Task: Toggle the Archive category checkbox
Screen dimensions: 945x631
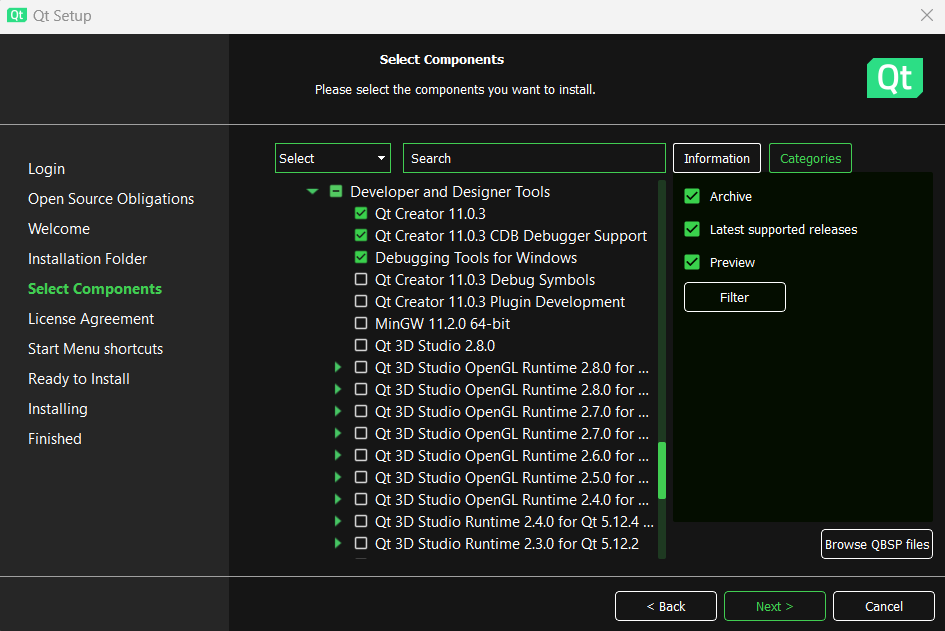Action: click(692, 197)
